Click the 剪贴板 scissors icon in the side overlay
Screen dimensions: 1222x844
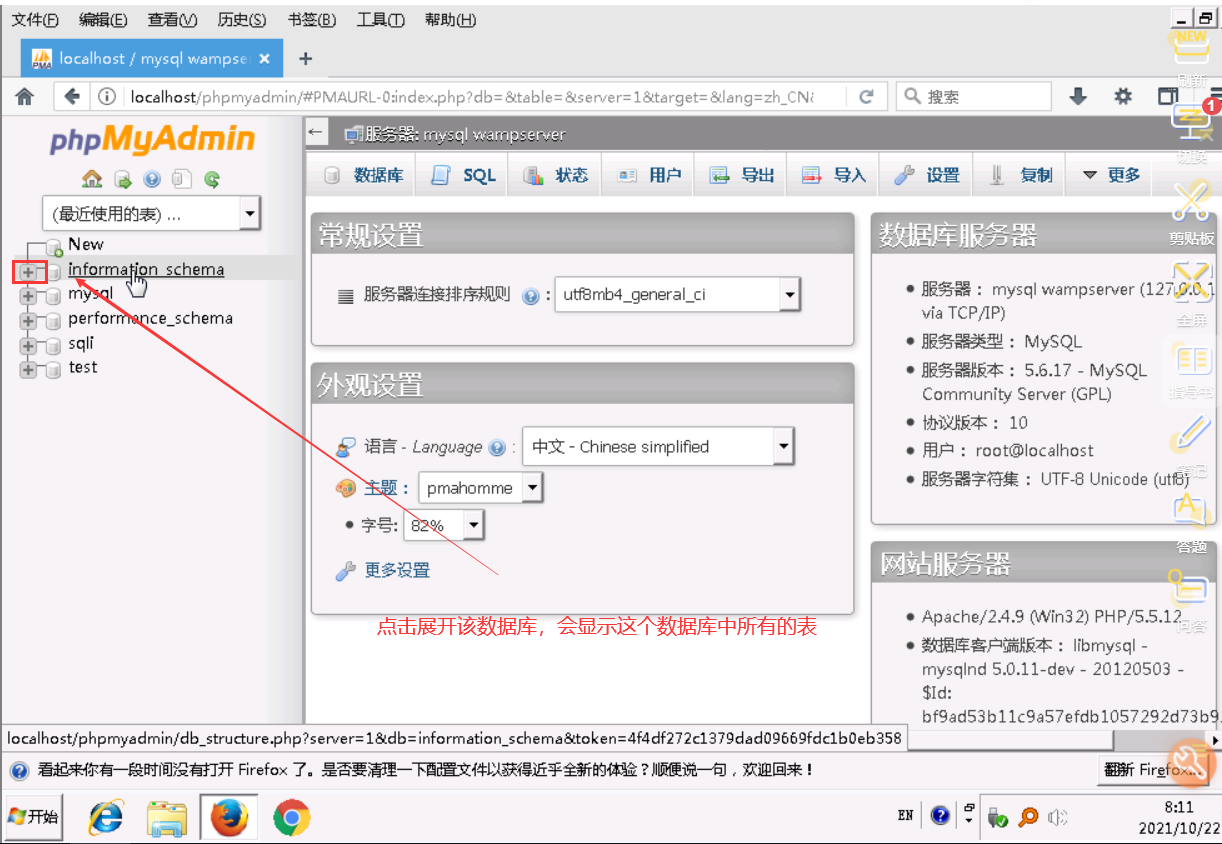pyautogui.click(x=1191, y=202)
